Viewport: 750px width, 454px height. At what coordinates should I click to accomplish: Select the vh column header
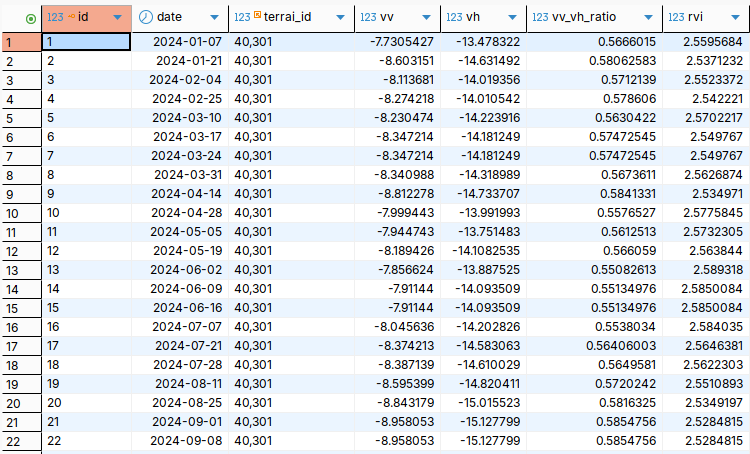point(484,19)
